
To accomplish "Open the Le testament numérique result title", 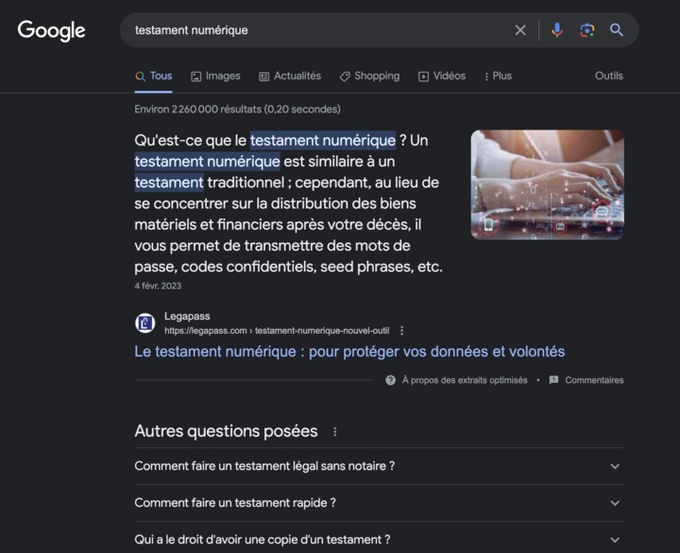I will tap(350, 351).
